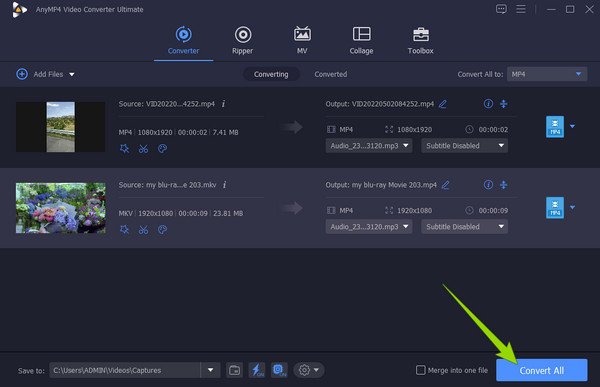Click the 1080x1920 output resolution text
600x387 pixels.
[x=414, y=130]
